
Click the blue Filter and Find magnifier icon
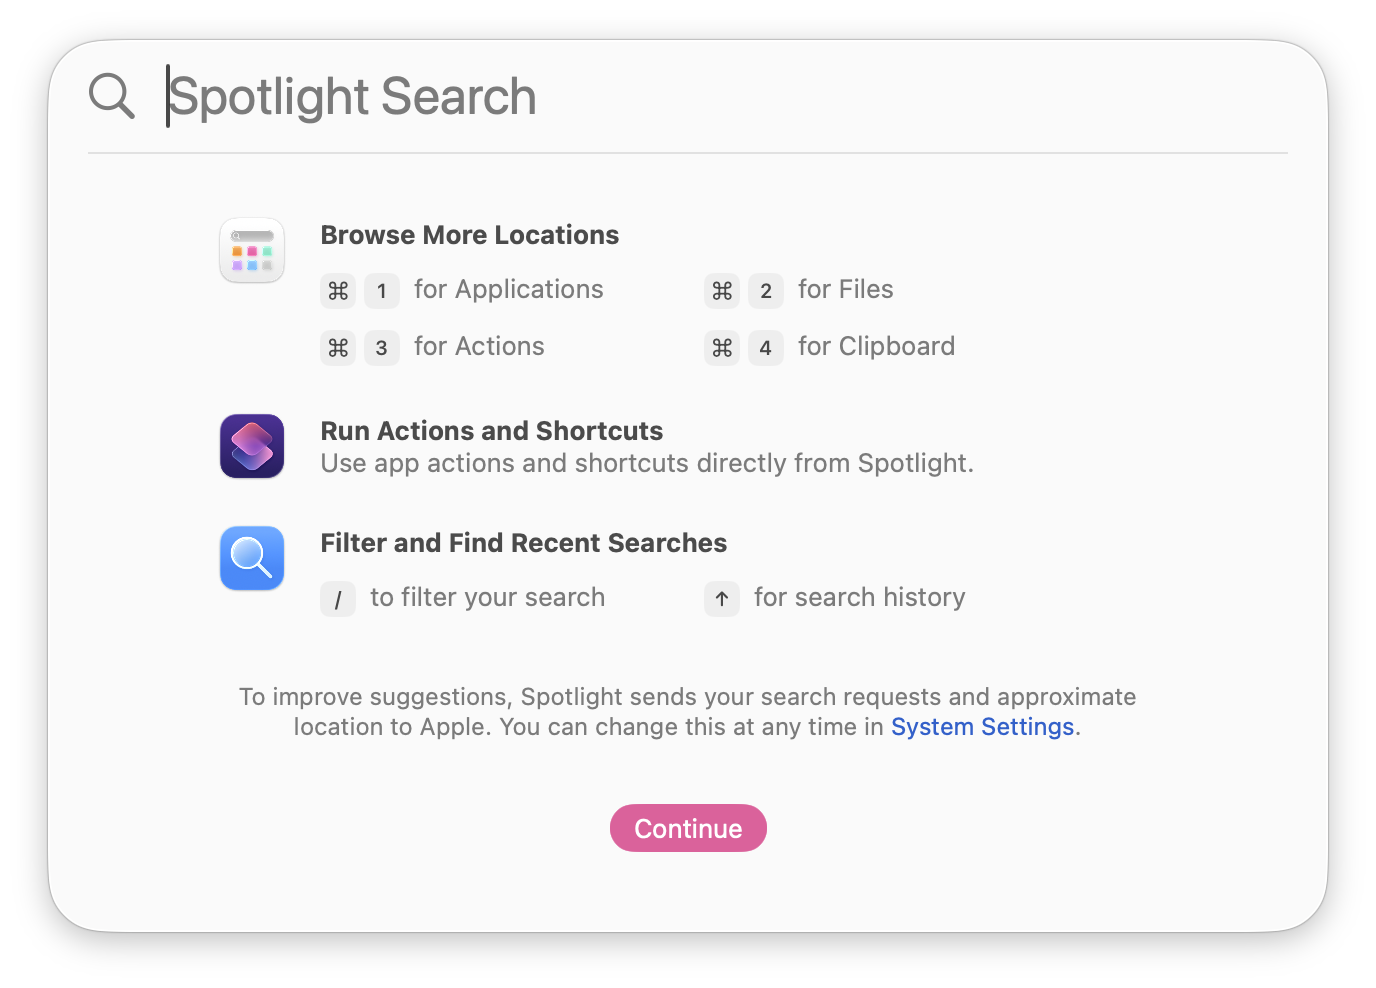click(252, 558)
